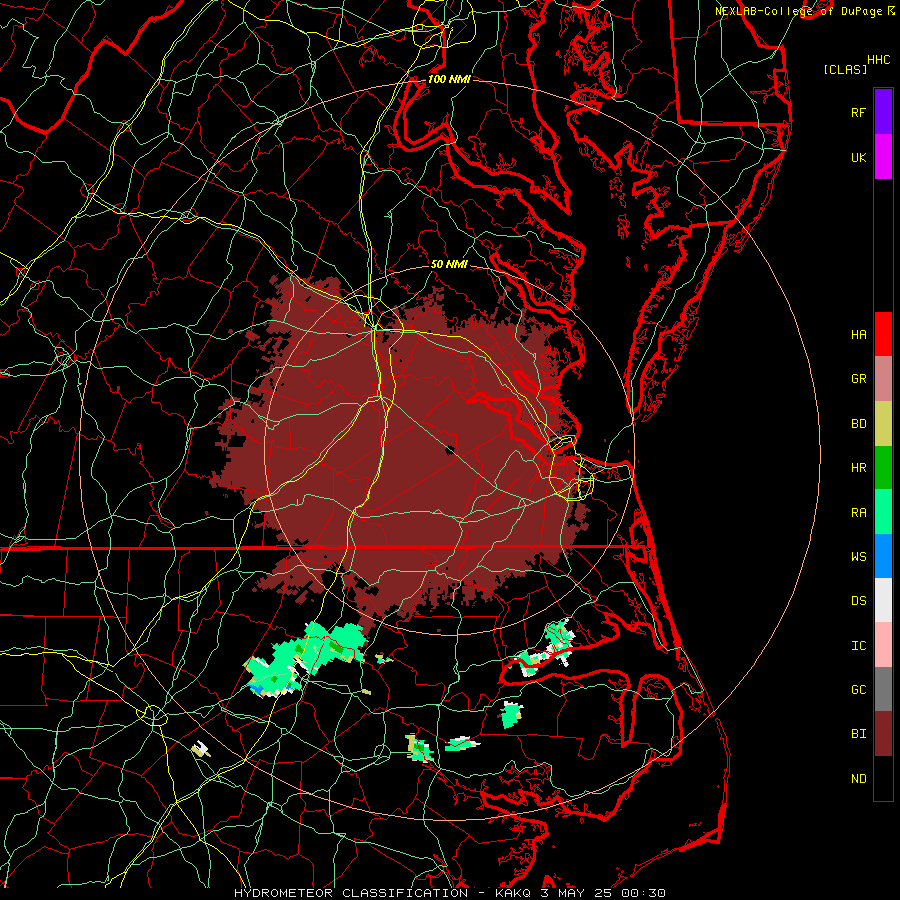Image resolution: width=900 pixels, height=900 pixels.
Task: Click the Hydrometeor Classification KAKQ title text
Action: point(450,893)
